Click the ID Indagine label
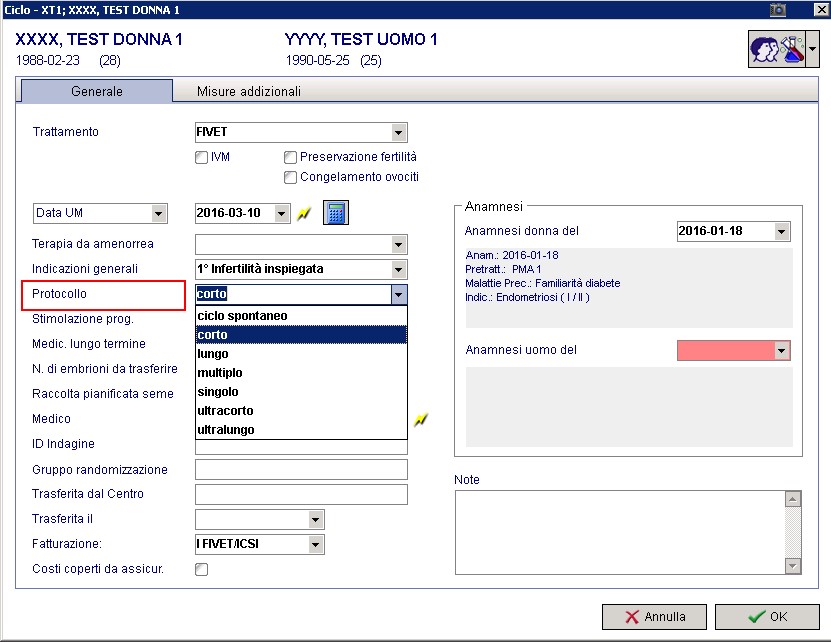This screenshot has height=642, width=831. coord(63,444)
